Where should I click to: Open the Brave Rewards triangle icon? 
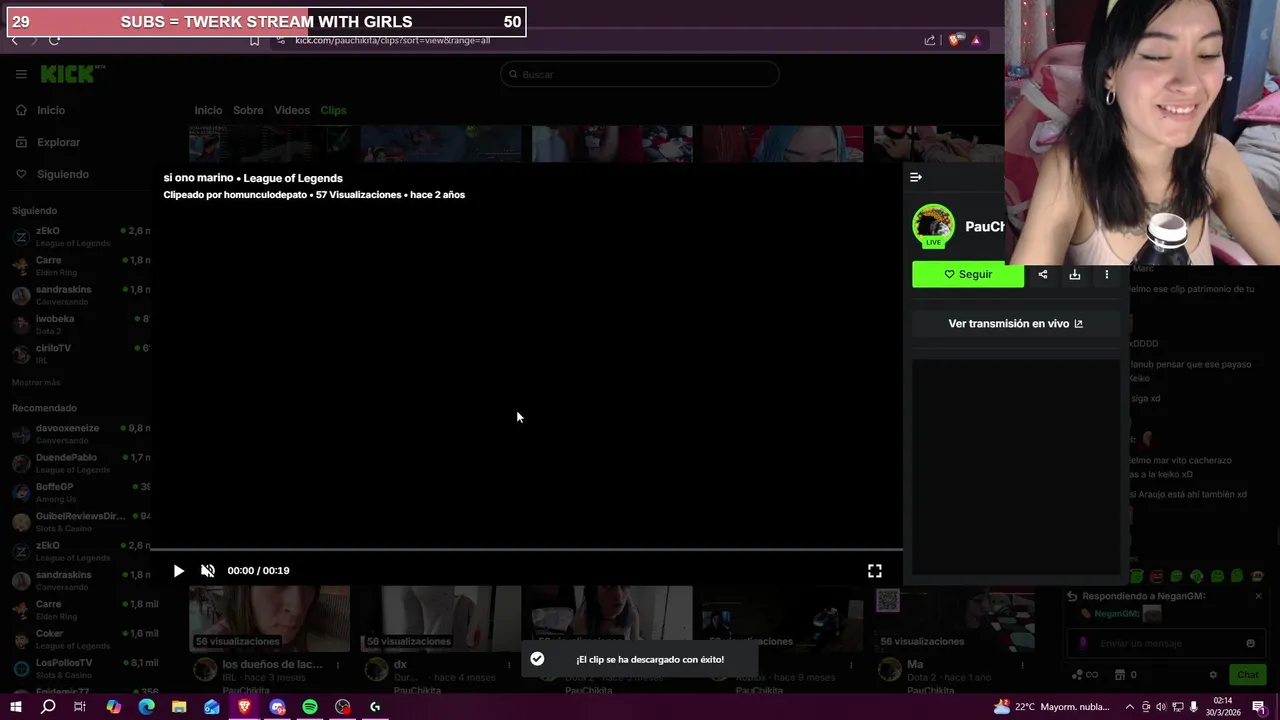pos(976,40)
